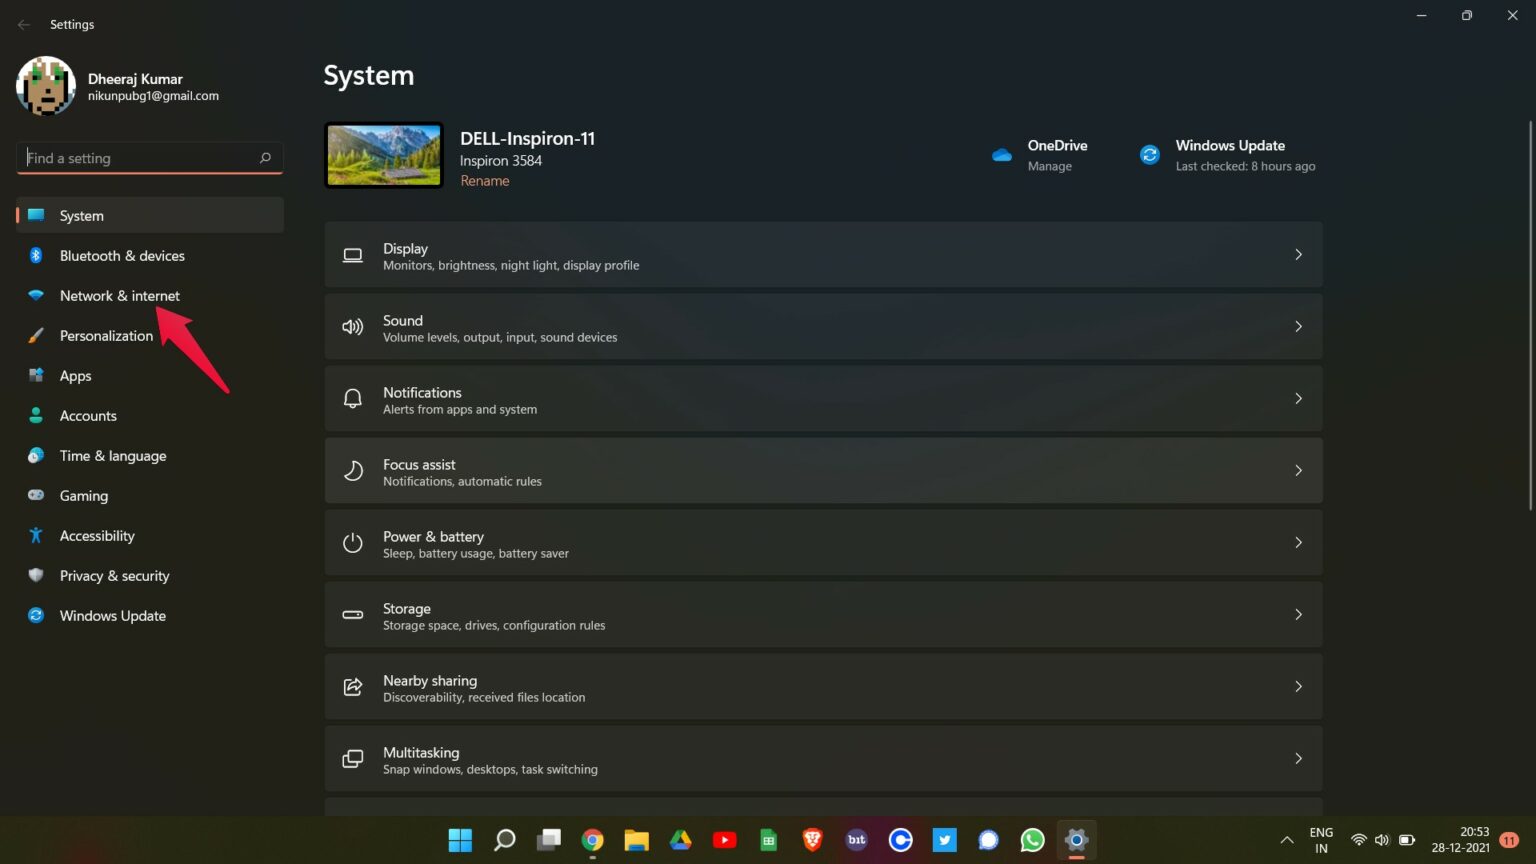The image size is (1536, 864).
Task: Click the Power & battery icon
Action: click(x=352, y=542)
